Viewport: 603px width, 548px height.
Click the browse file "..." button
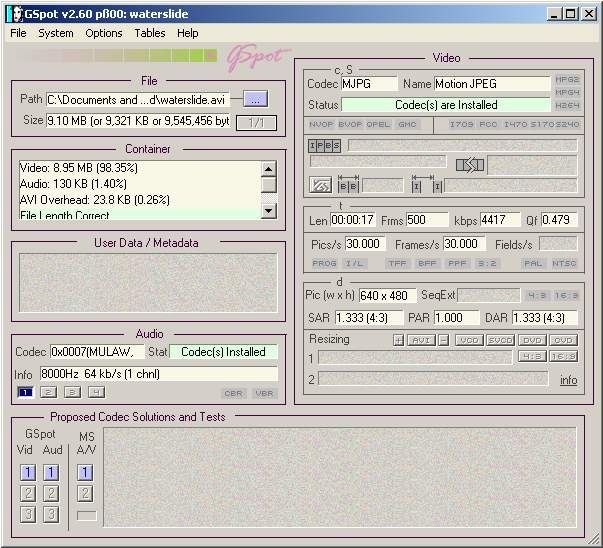(256, 99)
